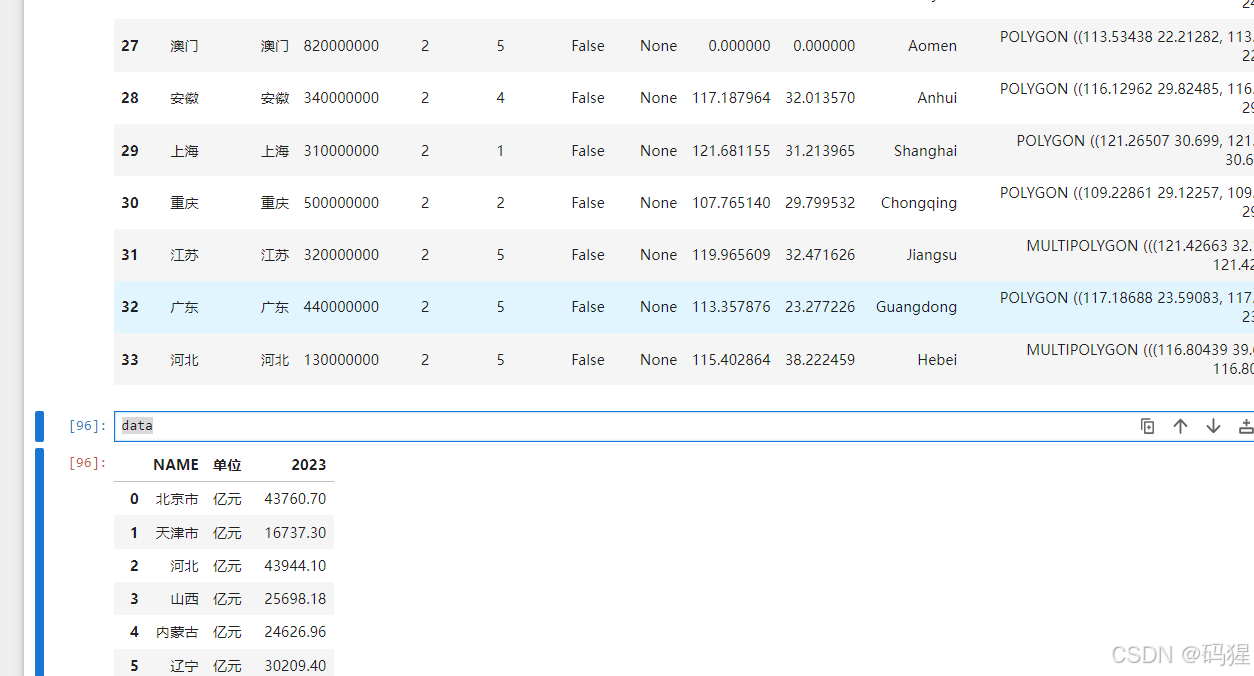Click the 2023 value 43944.10
The width and height of the screenshot is (1254, 676).
295,566
